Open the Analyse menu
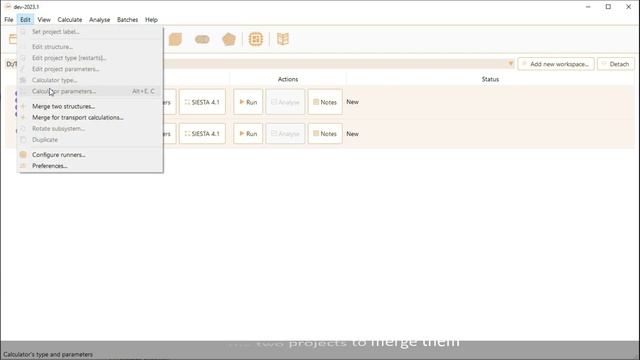Viewport: 640px width, 360px height. coord(100,20)
